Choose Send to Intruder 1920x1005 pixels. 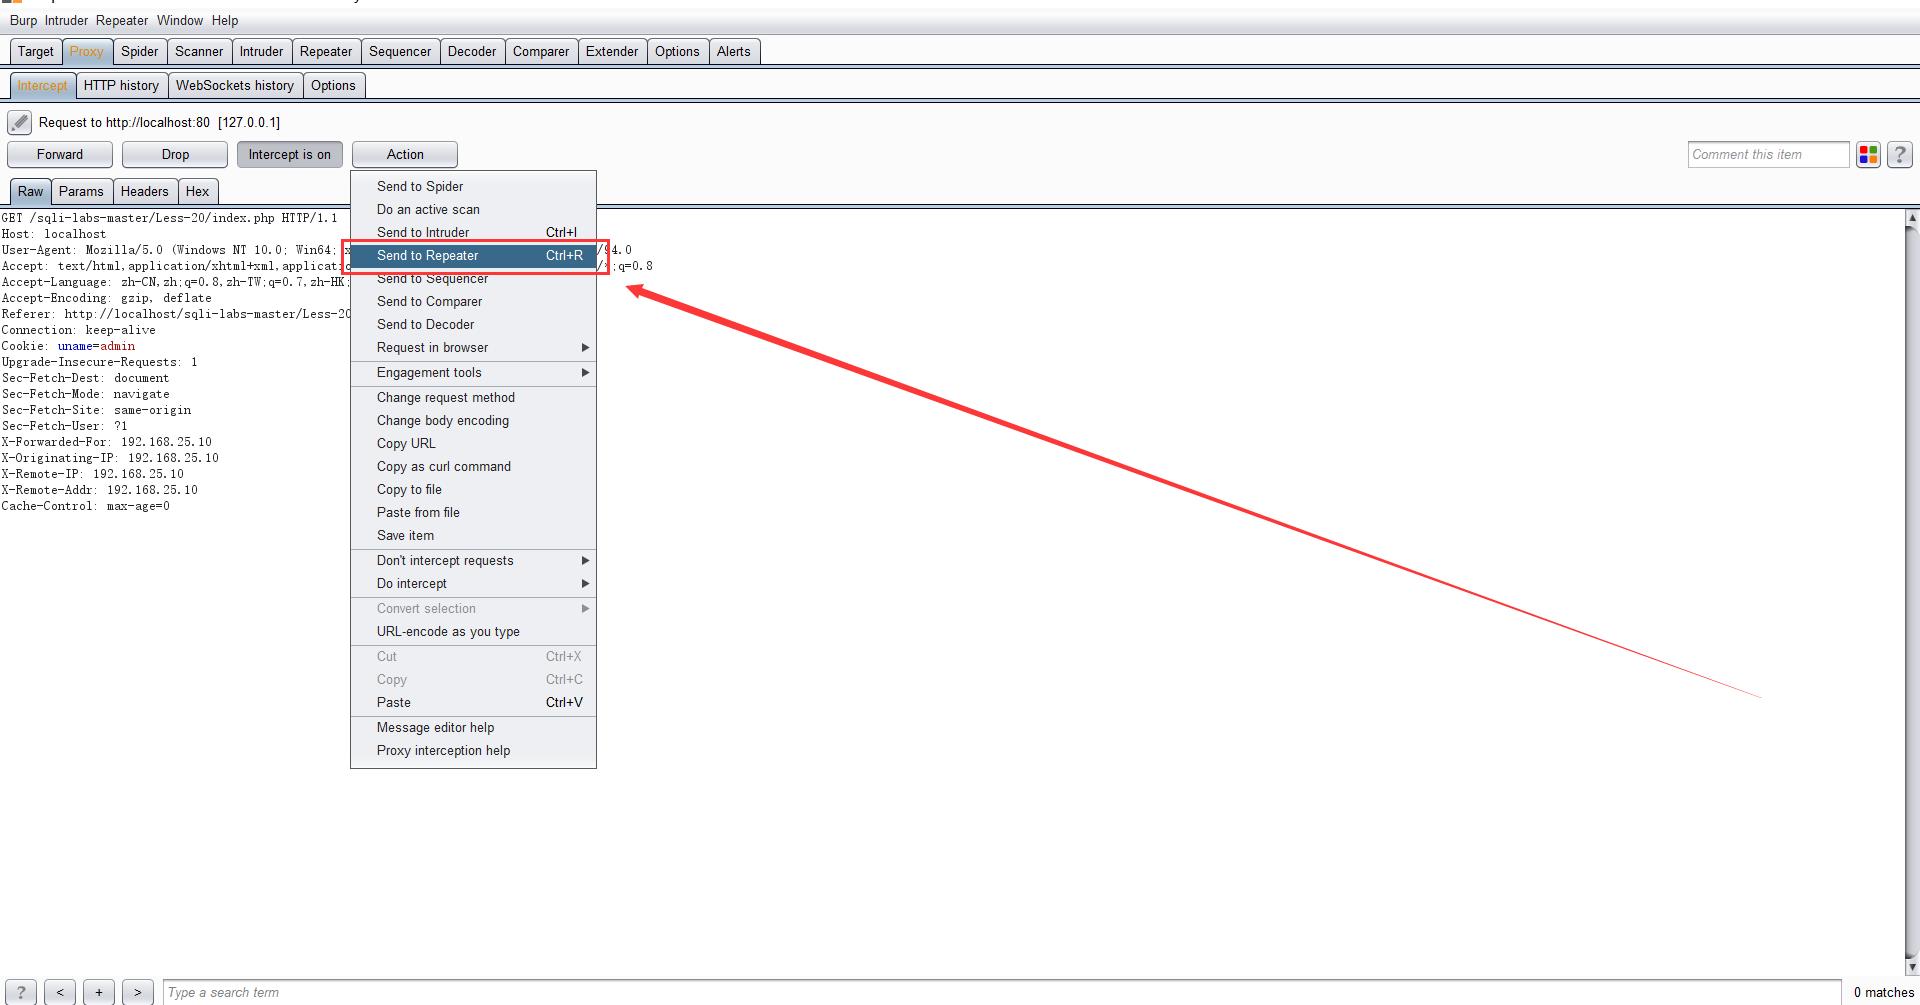point(473,233)
